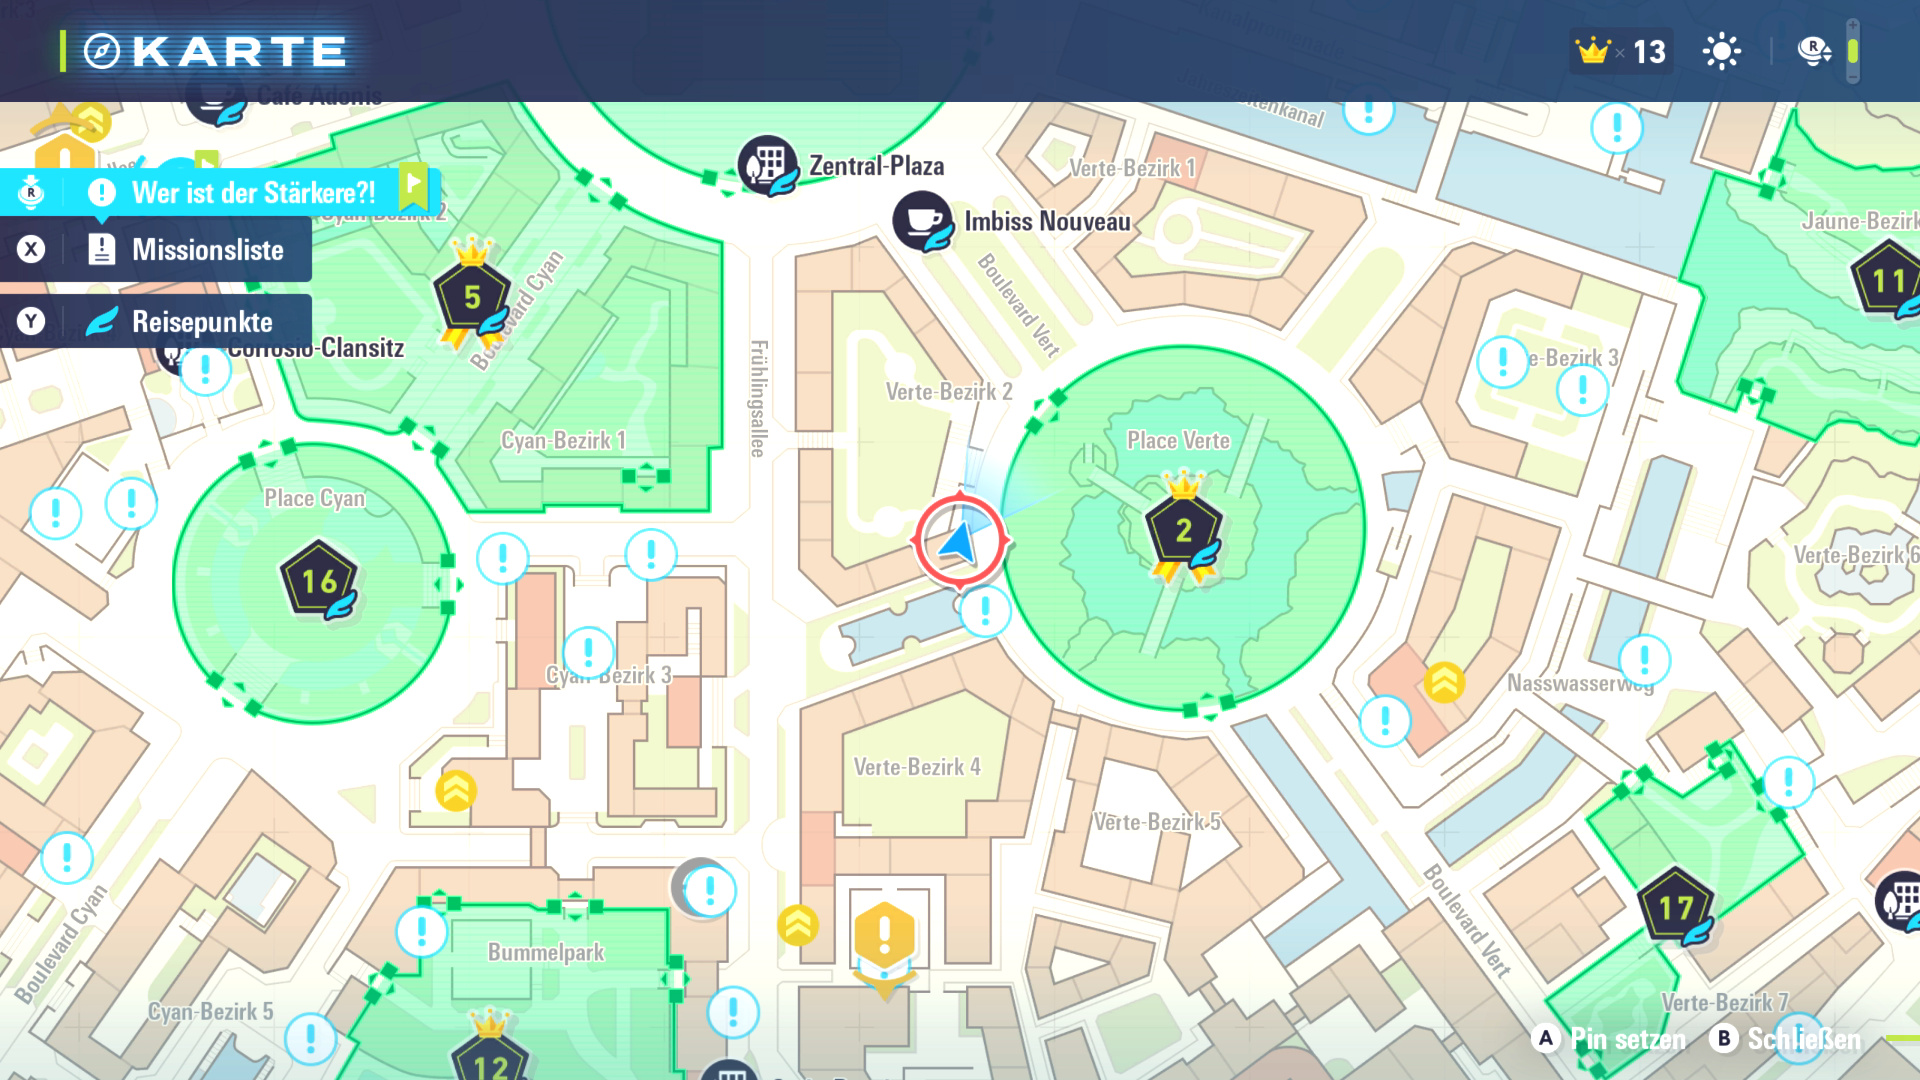Select the Imbiss Nouveau café icon
The image size is (1920, 1080).
921,221
